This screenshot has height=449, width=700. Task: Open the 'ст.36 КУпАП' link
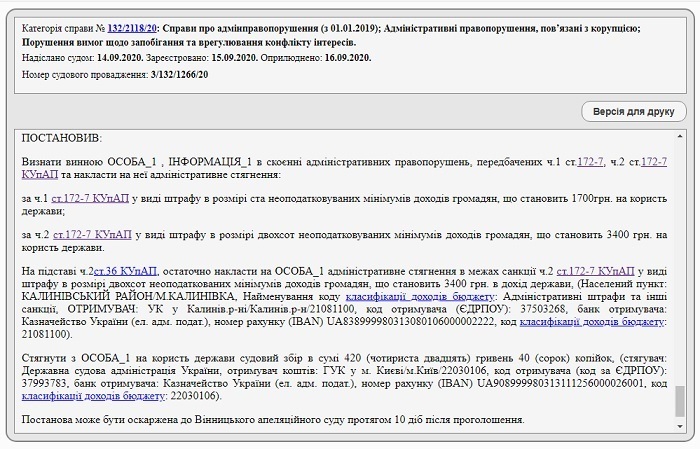[125, 271]
